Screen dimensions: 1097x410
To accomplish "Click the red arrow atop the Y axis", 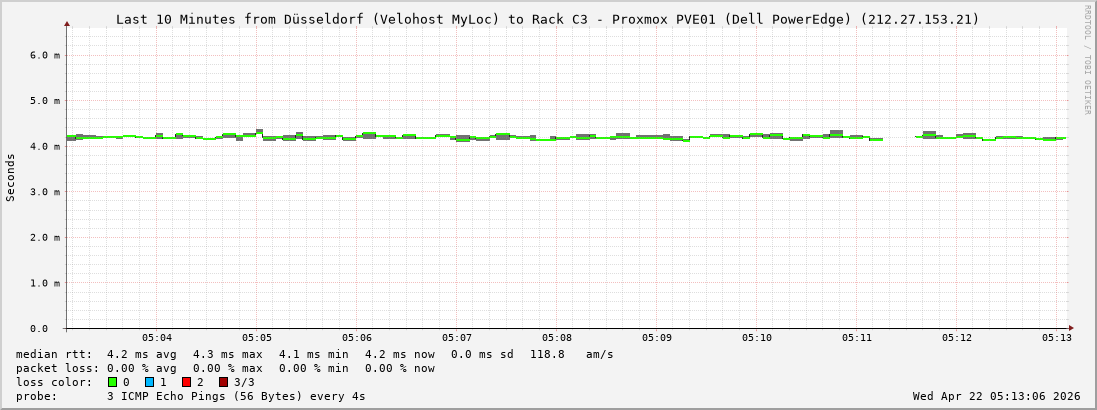I will (x=67, y=23).
